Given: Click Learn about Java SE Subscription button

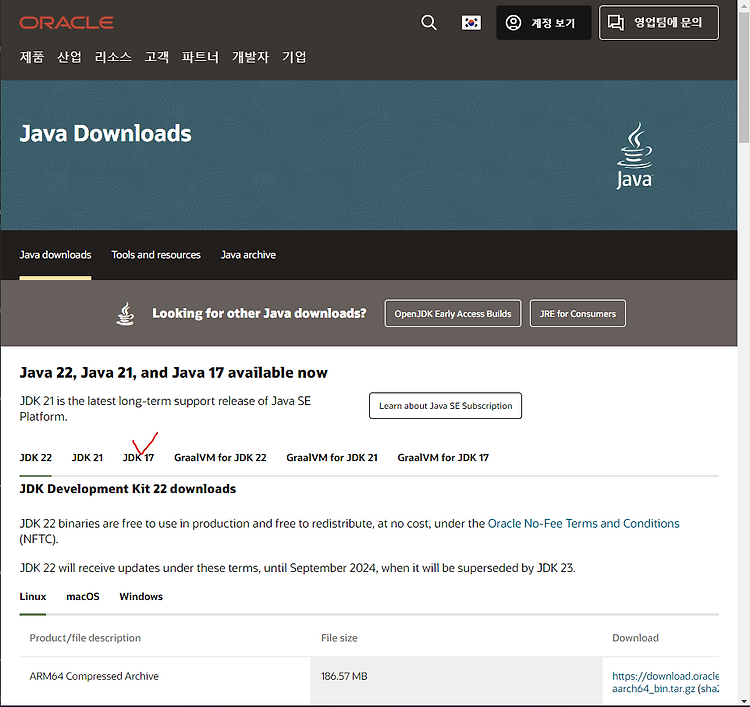Looking at the screenshot, I should (x=445, y=406).
